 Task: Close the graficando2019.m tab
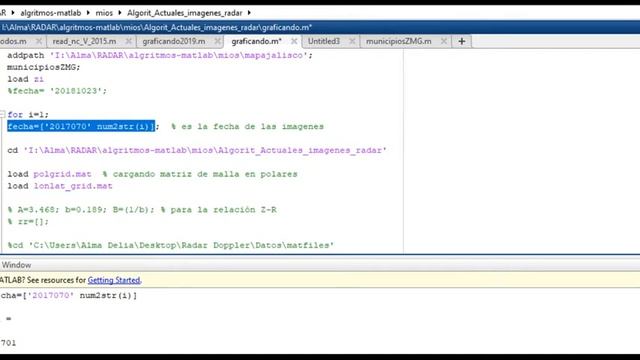click(x=218, y=41)
